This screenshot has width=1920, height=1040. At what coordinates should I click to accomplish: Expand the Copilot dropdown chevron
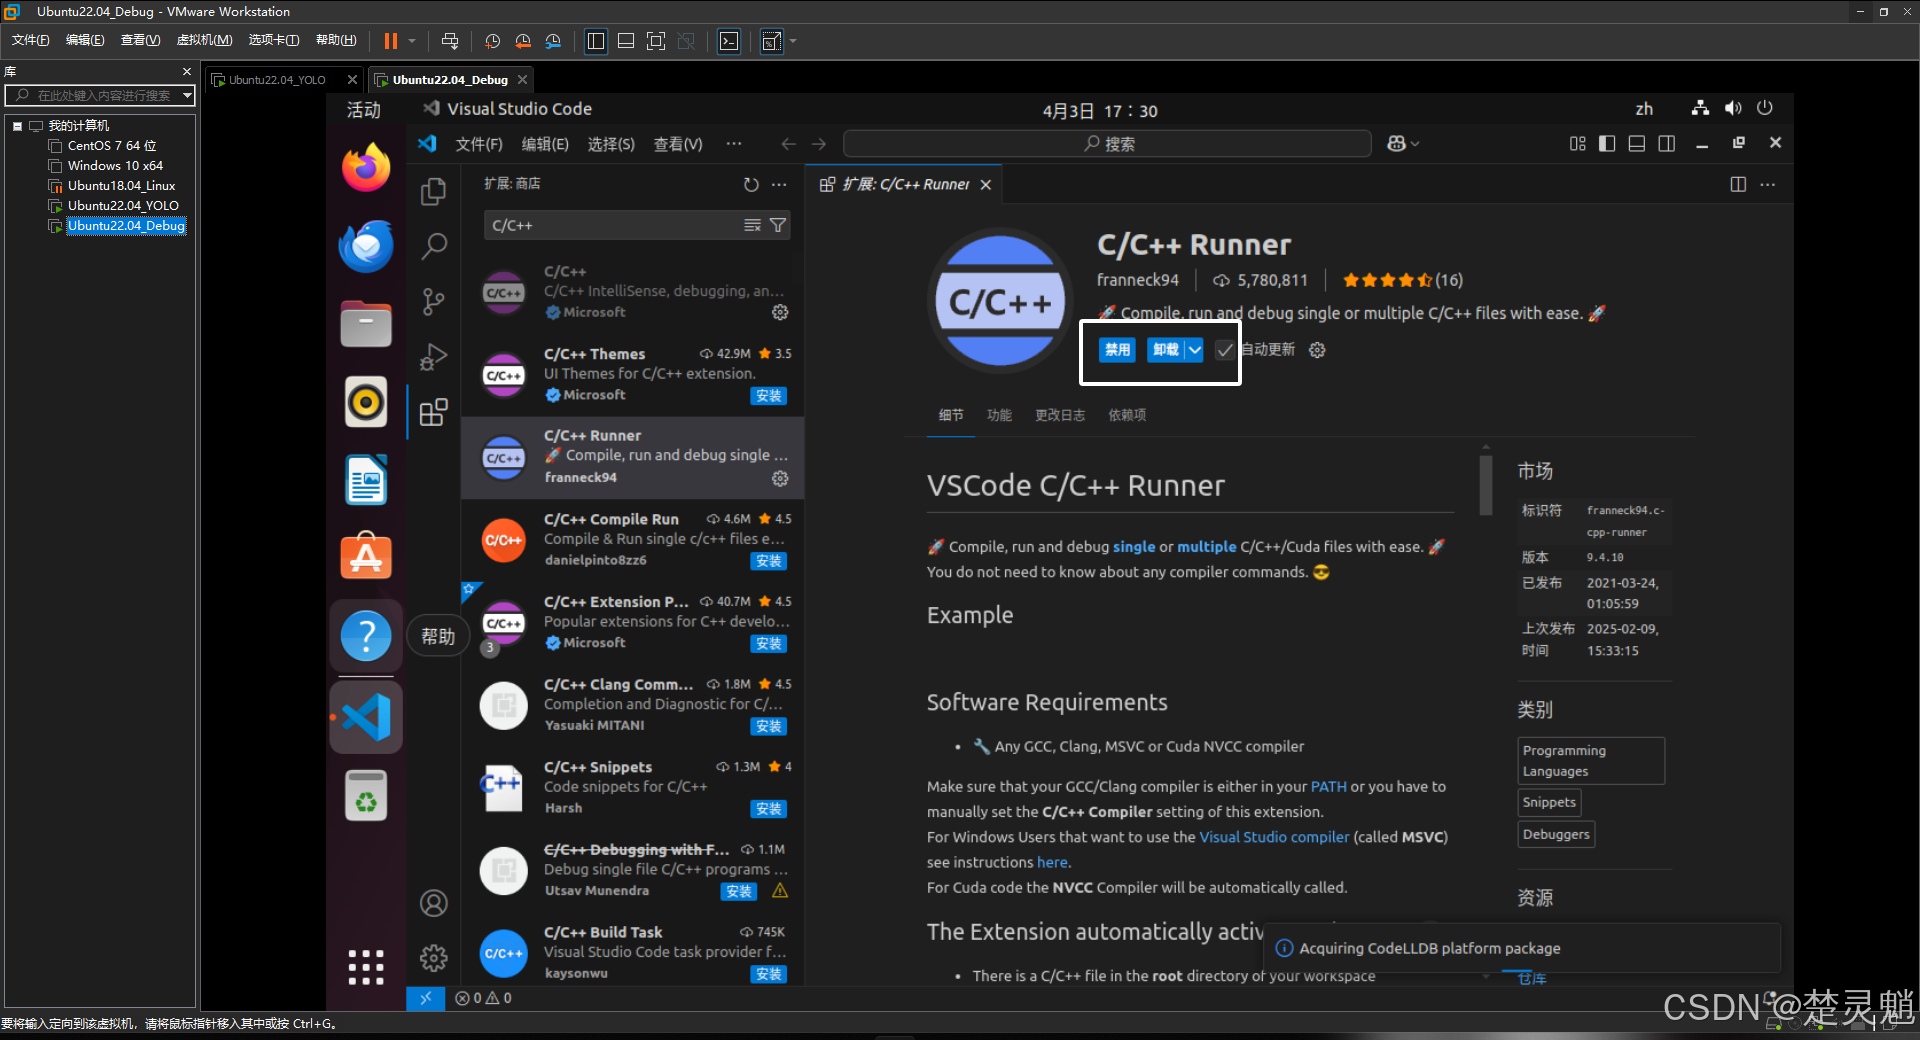tap(1414, 144)
